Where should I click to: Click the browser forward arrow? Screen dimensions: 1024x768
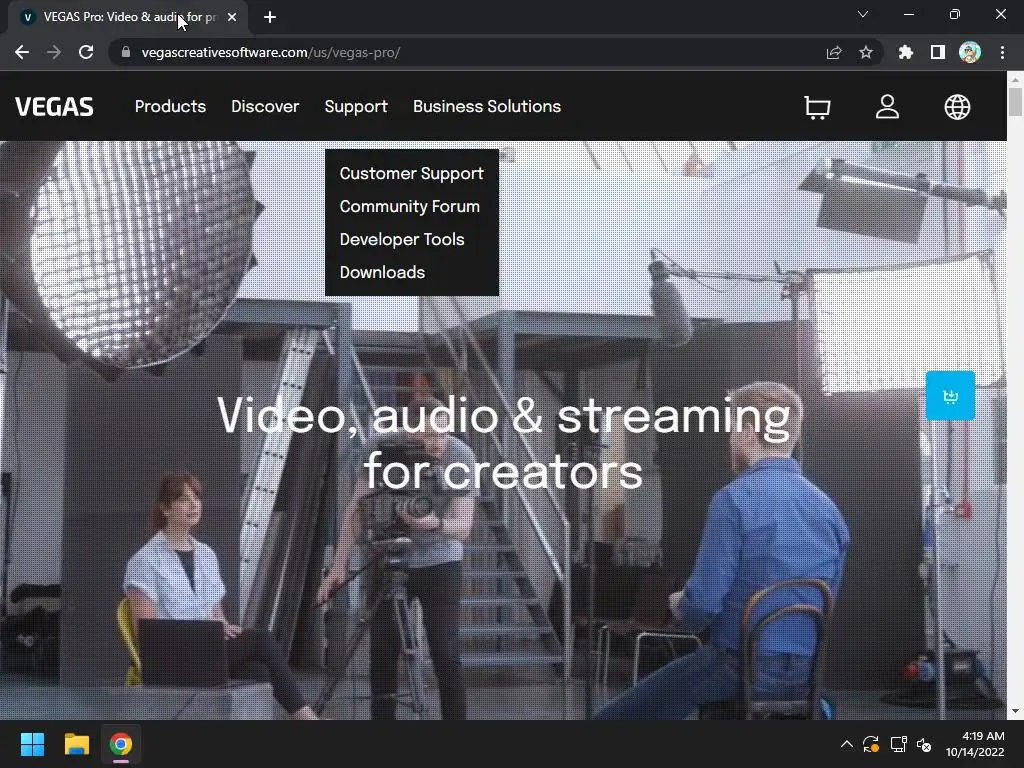(x=54, y=52)
